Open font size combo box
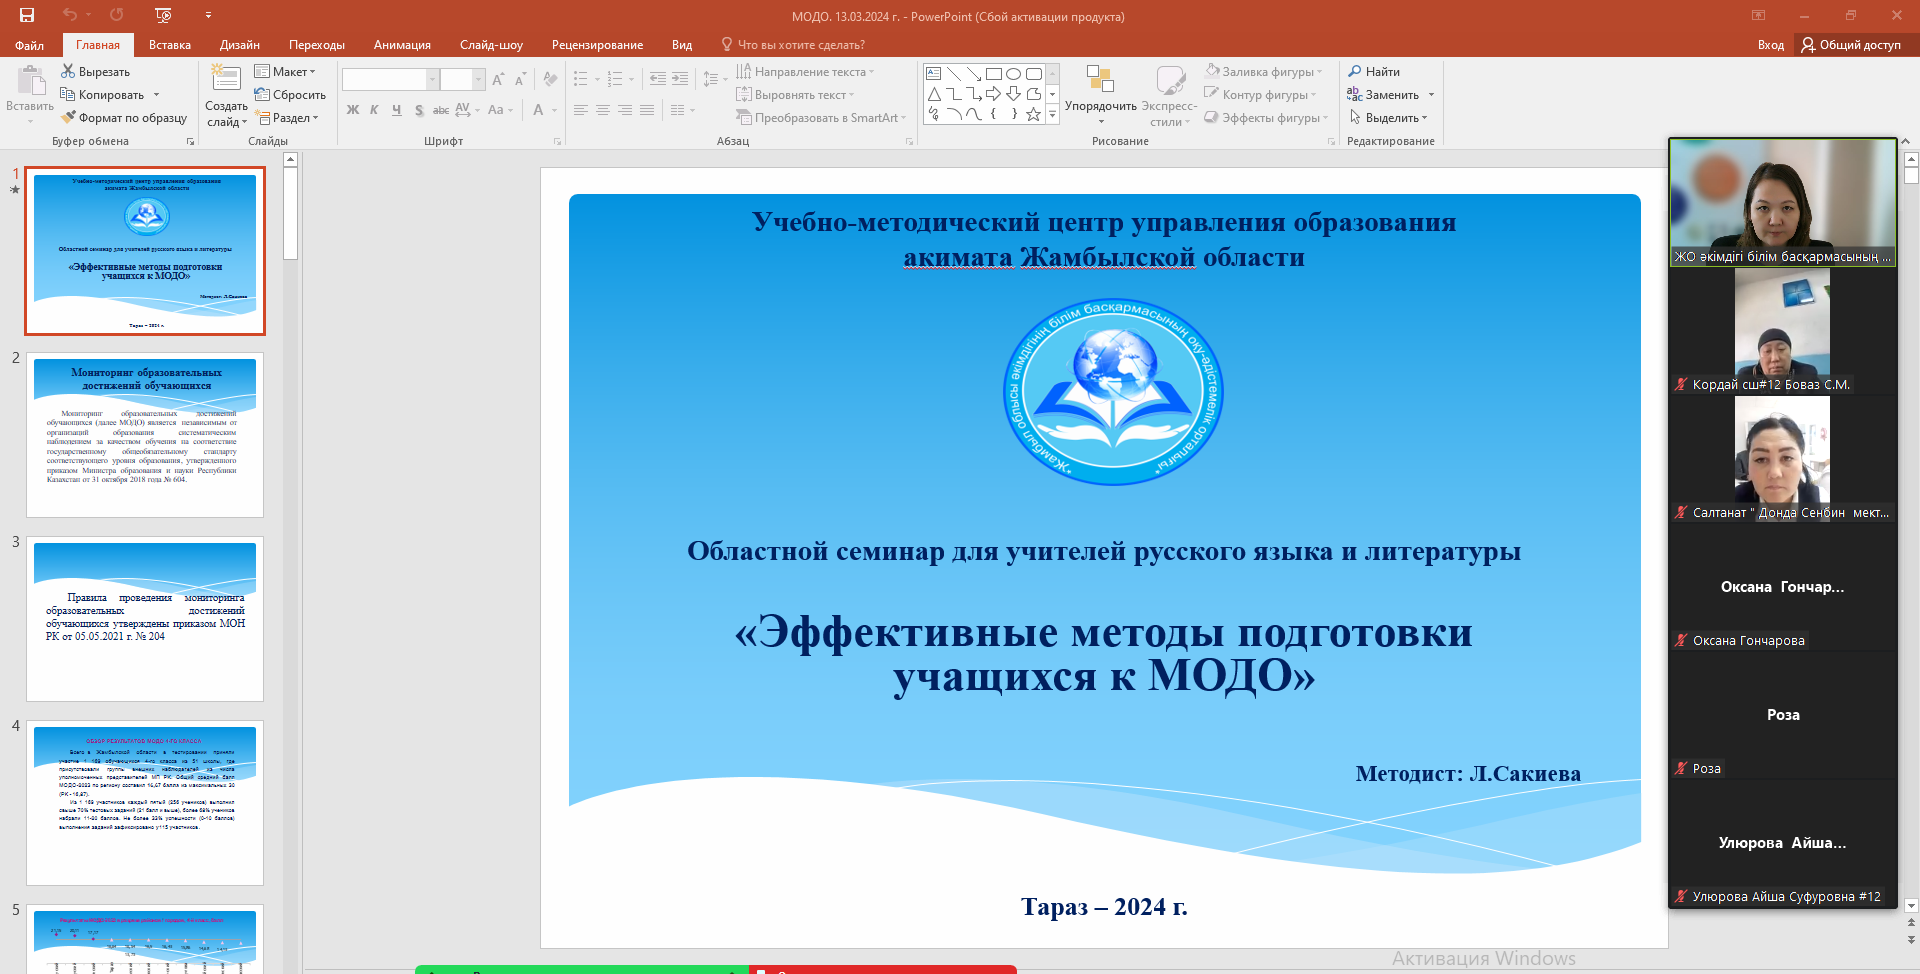Image resolution: width=1920 pixels, height=974 pixels. (x=463, y=79)
